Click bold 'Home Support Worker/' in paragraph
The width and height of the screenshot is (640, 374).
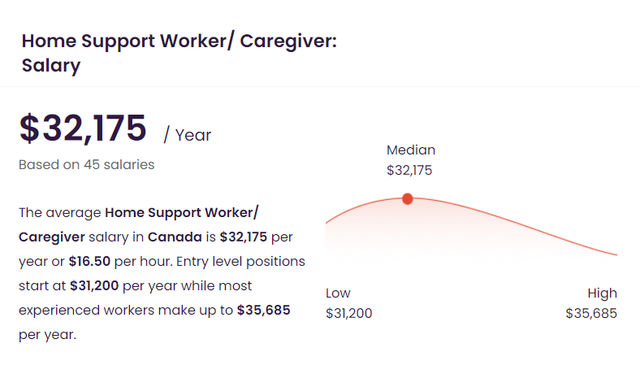(182, 213)
